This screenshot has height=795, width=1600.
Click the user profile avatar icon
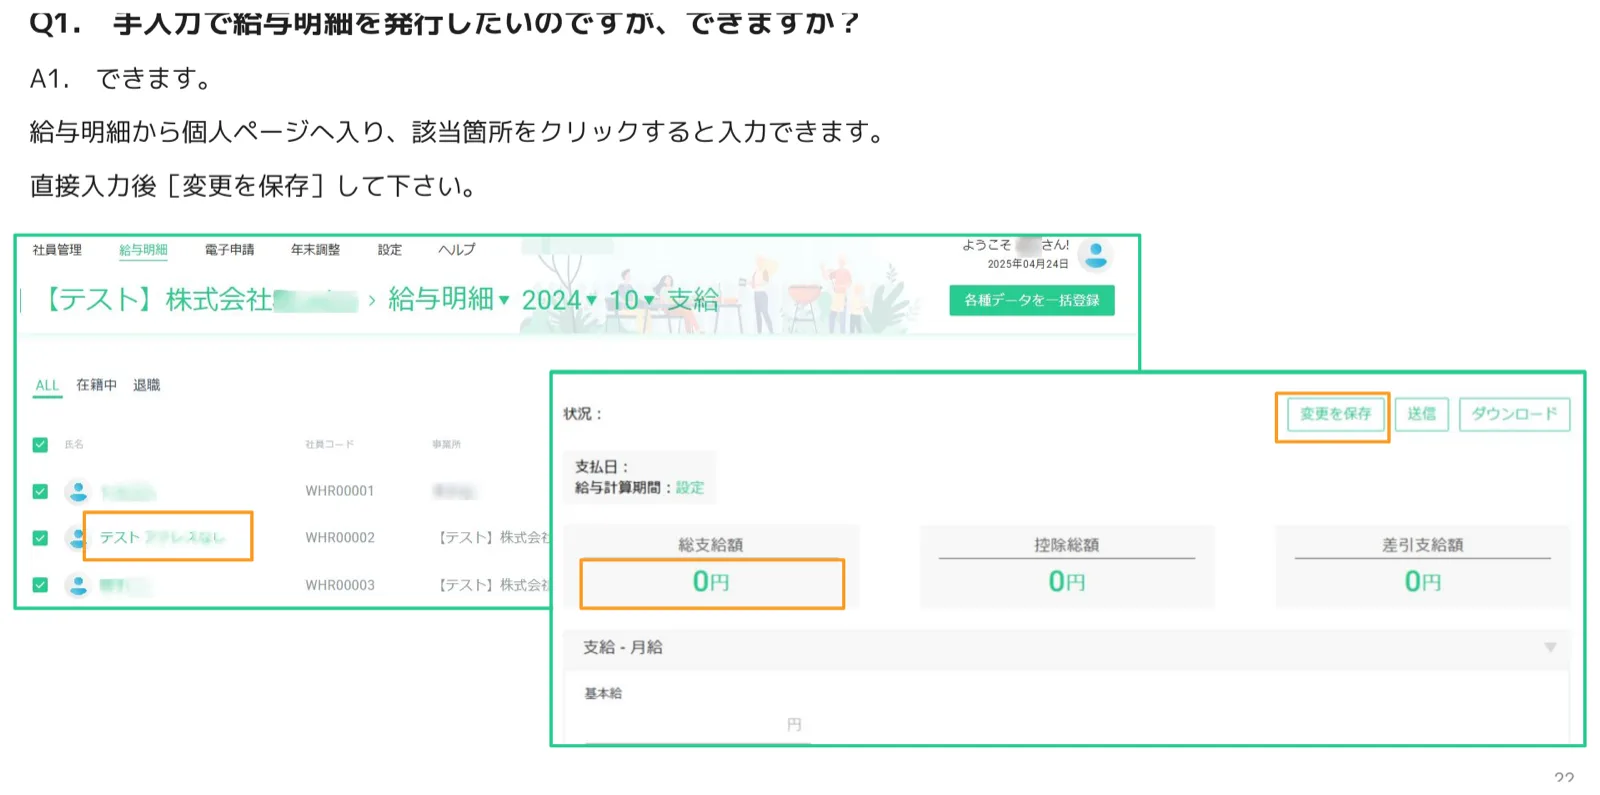coord(1096,256)
